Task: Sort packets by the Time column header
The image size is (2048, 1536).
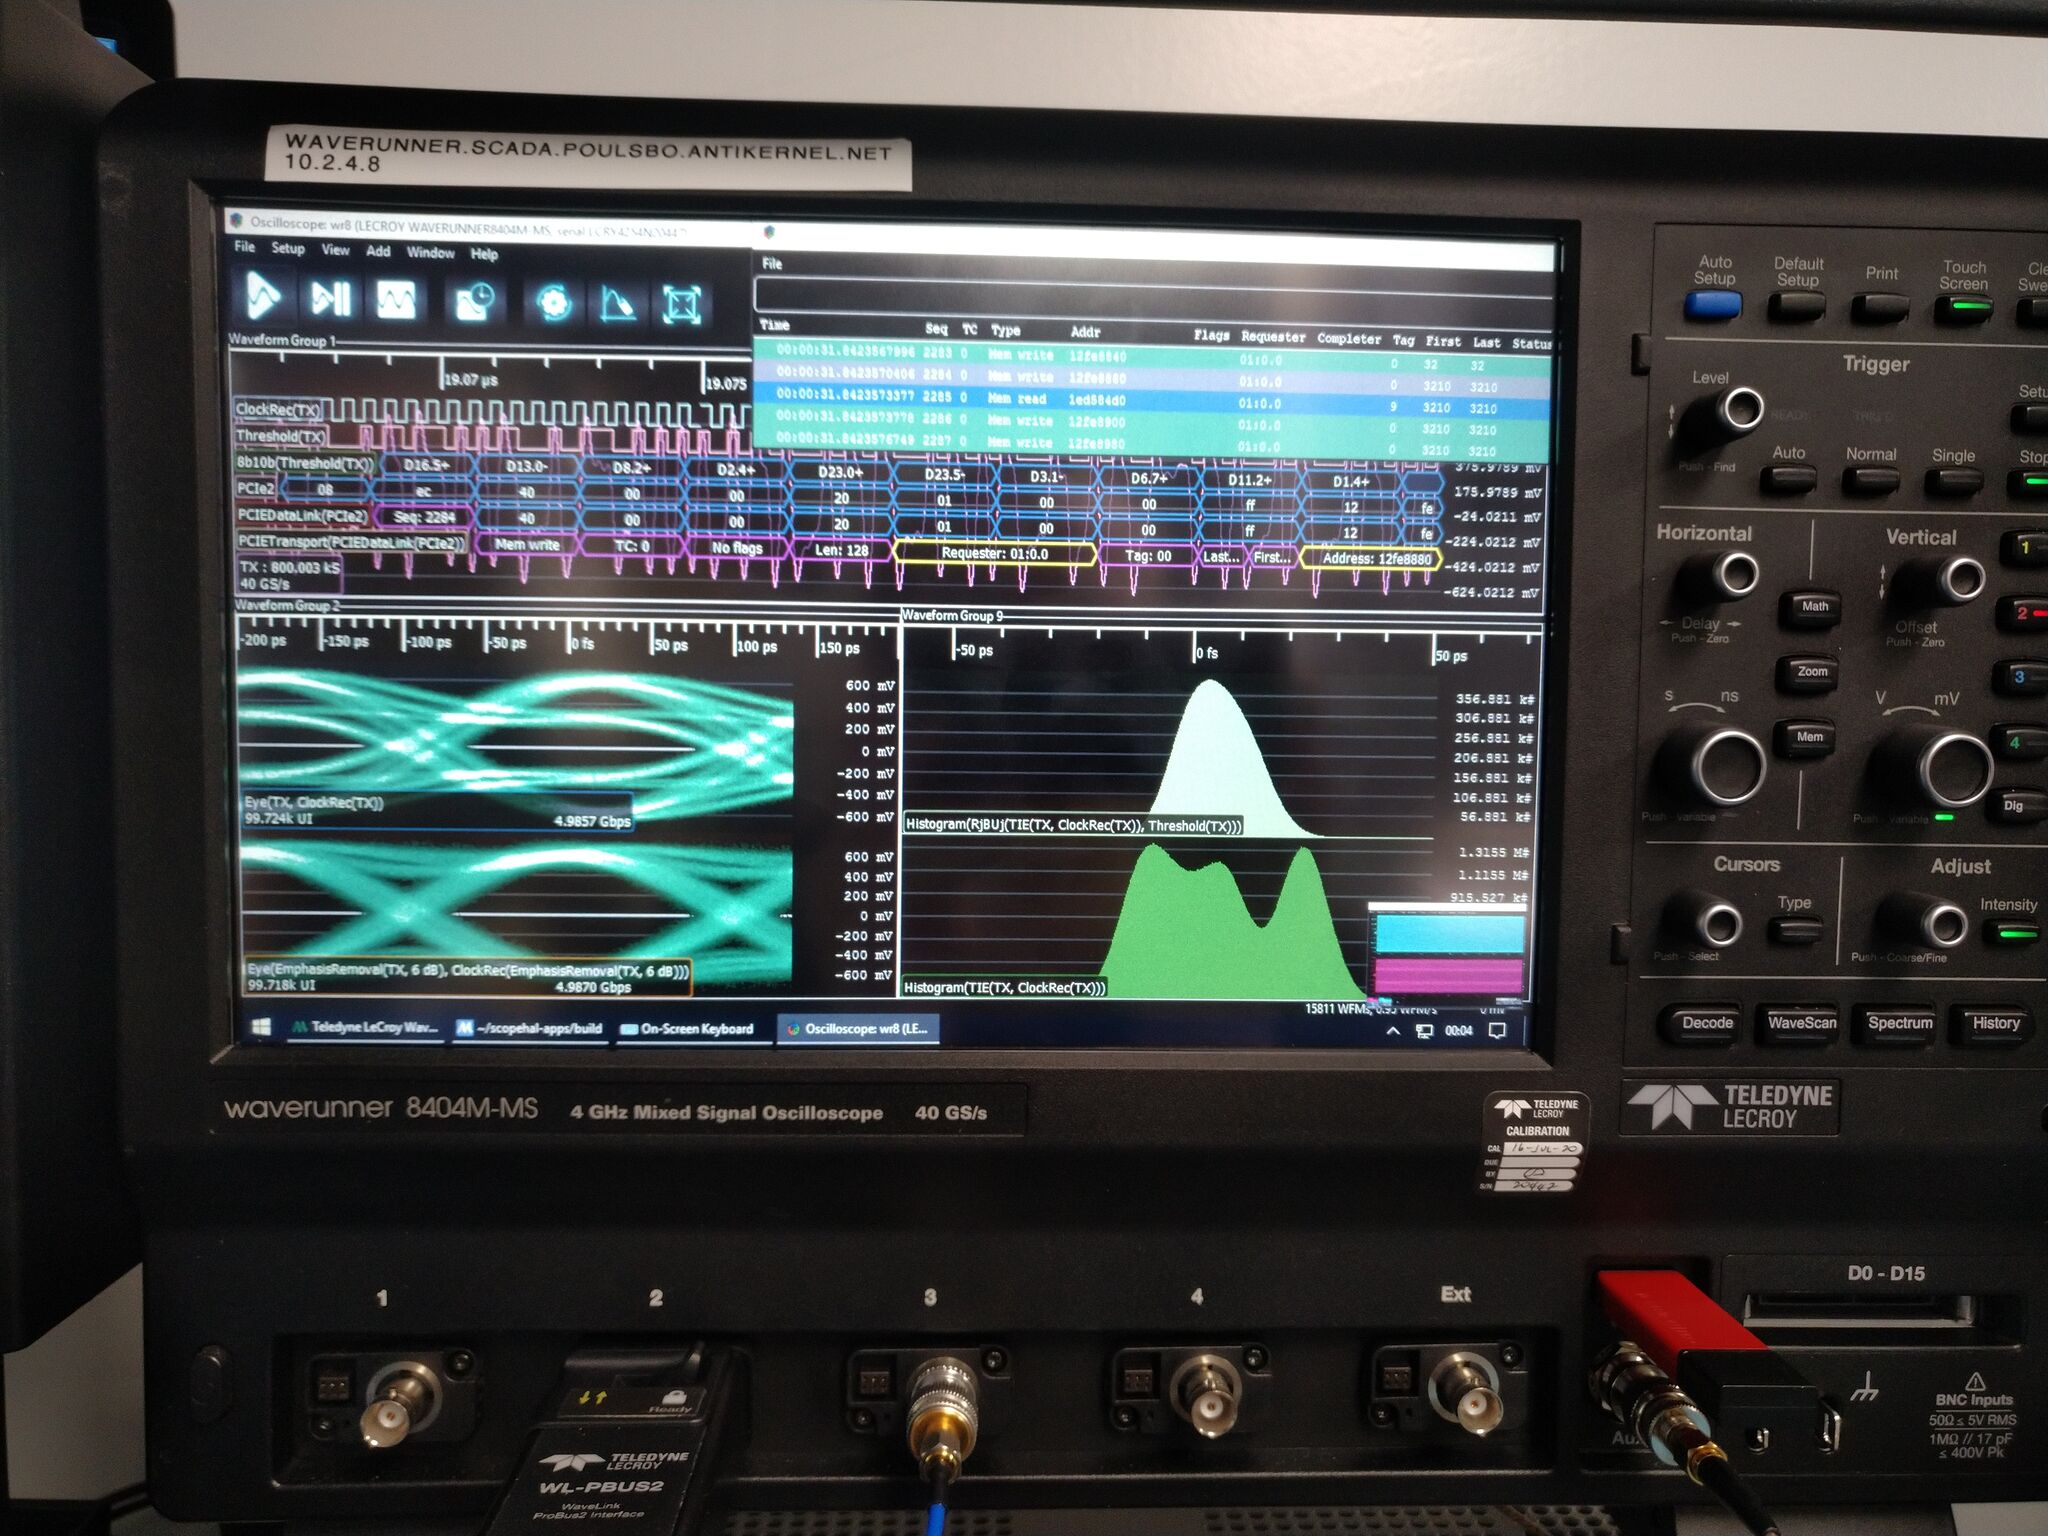Action: click(775, 325)
